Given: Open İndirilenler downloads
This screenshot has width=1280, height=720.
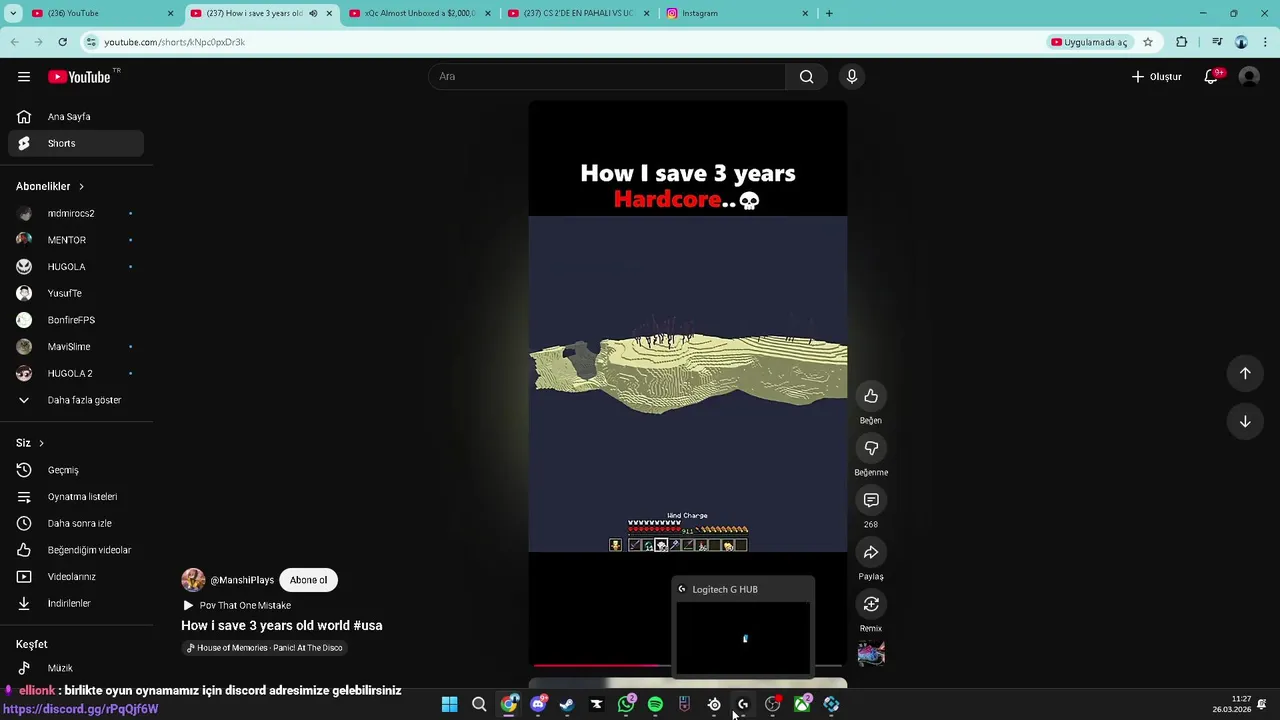Looking at the screenshot, I should click(76, 603).
